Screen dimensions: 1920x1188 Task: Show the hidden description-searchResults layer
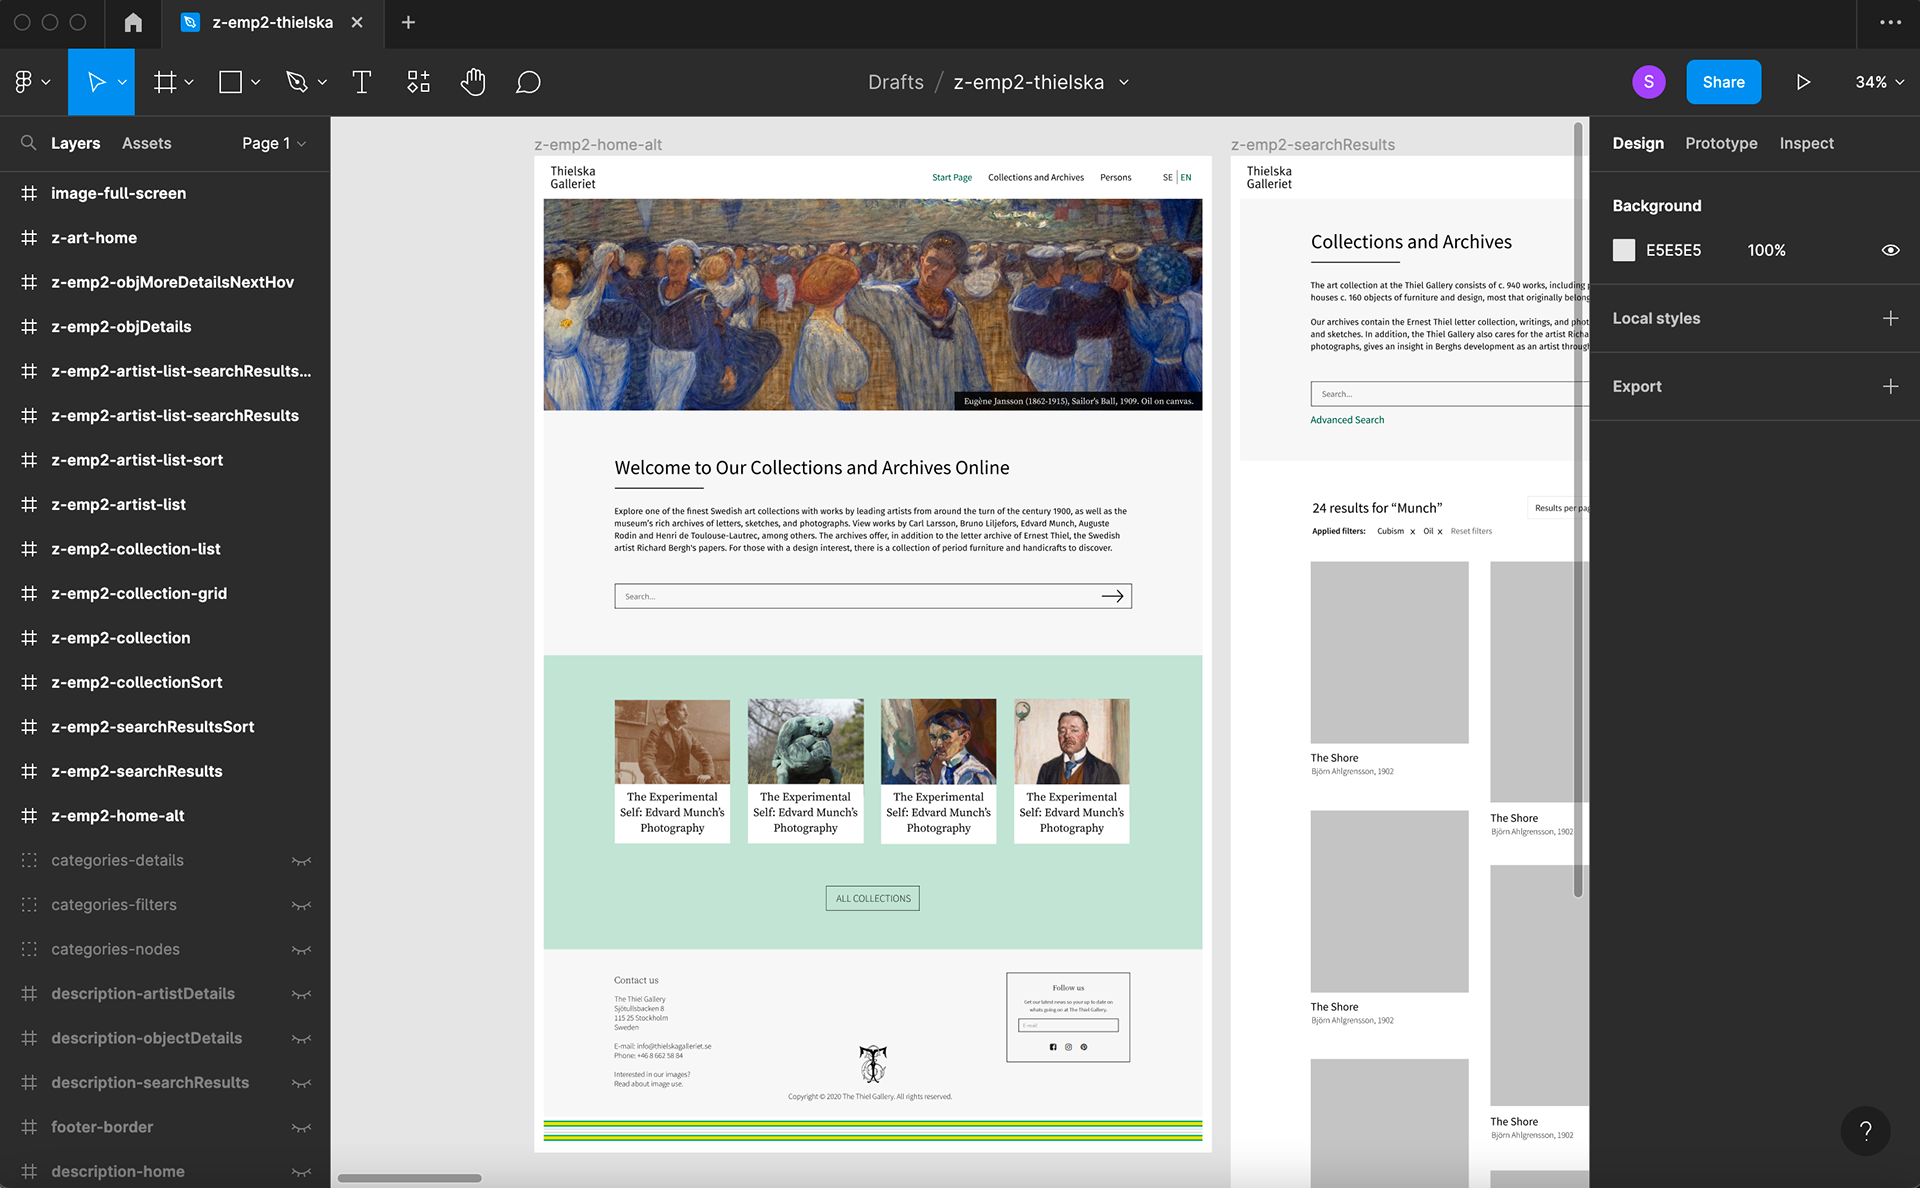[x=301, y=1083]
